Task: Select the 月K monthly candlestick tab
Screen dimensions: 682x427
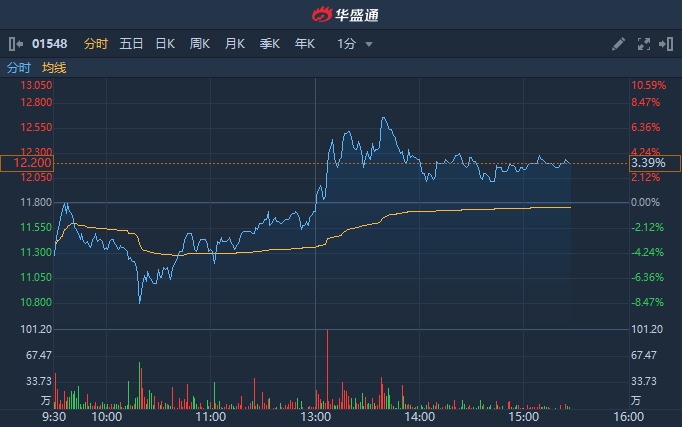Action: point(235,44)
